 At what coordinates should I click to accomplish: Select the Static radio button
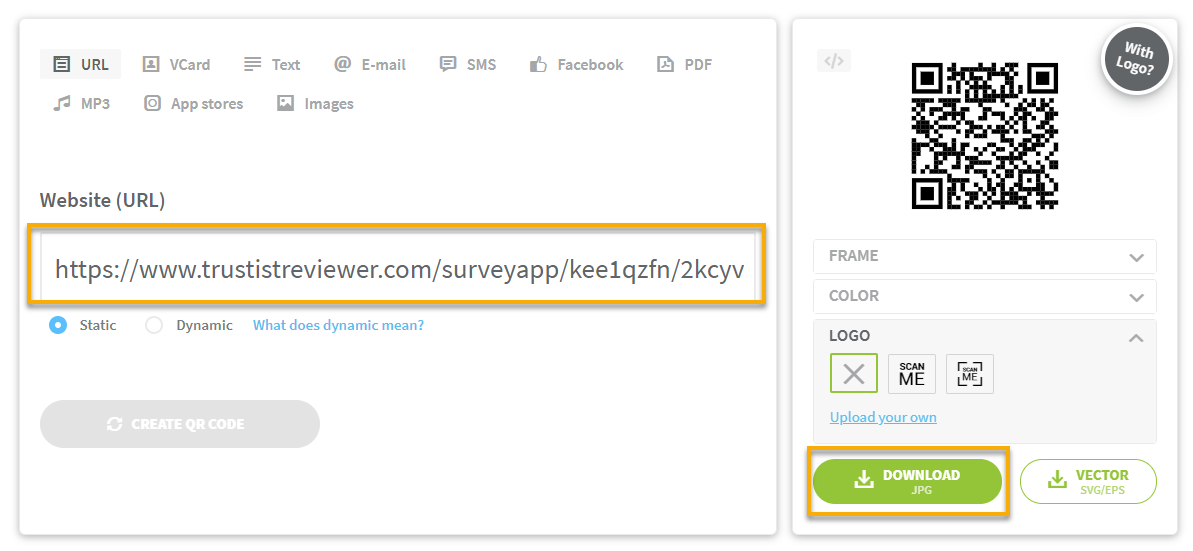[58, 325]
